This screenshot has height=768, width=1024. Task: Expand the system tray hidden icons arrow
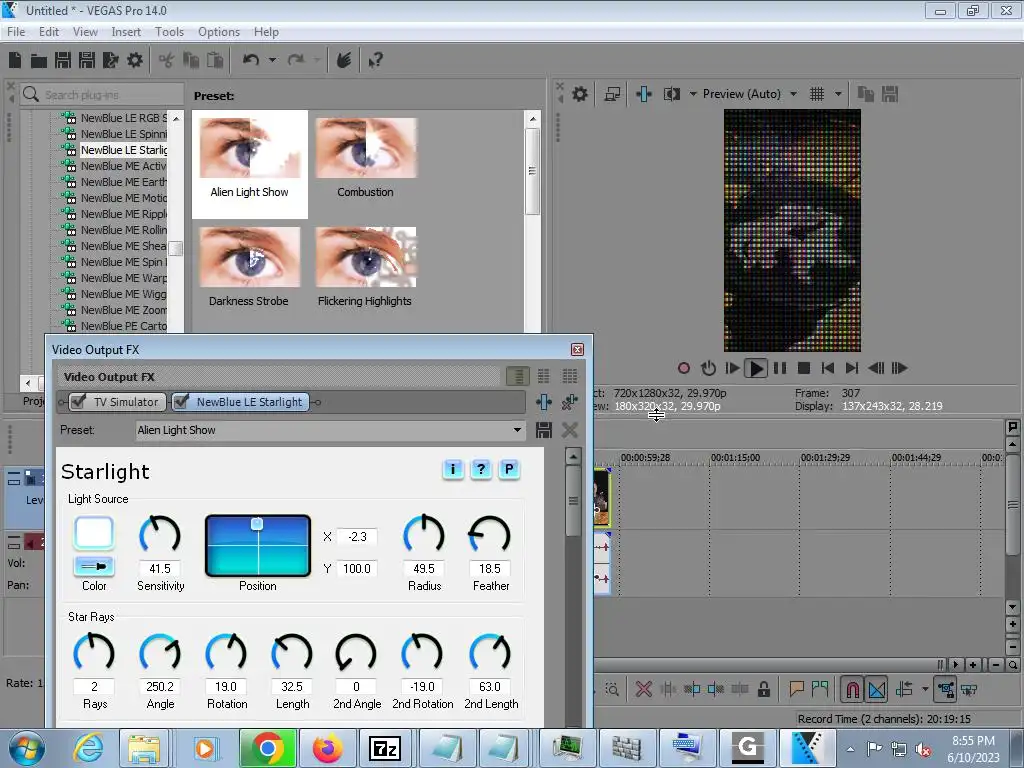tap(850, 749)
